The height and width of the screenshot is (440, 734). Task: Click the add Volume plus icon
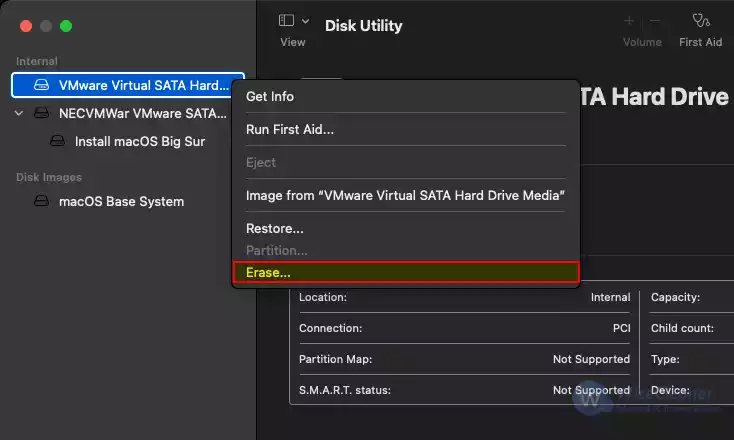coord(629,21)
